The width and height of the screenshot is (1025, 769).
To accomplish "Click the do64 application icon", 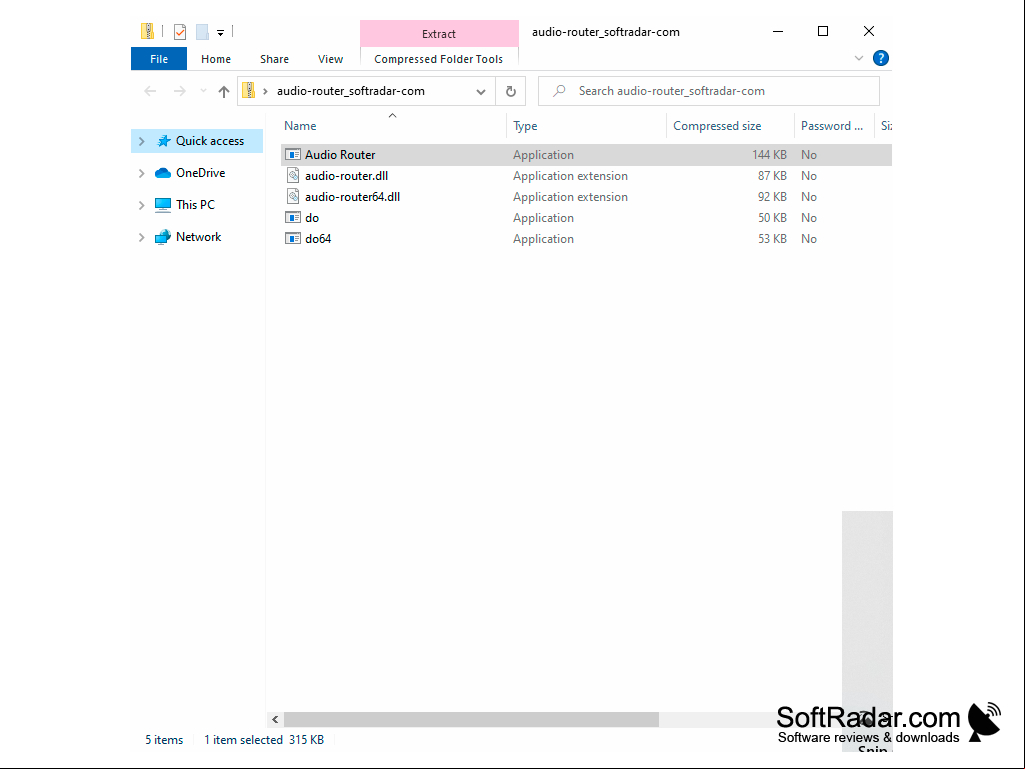I will pyautogui.click(x=293, y=239).
